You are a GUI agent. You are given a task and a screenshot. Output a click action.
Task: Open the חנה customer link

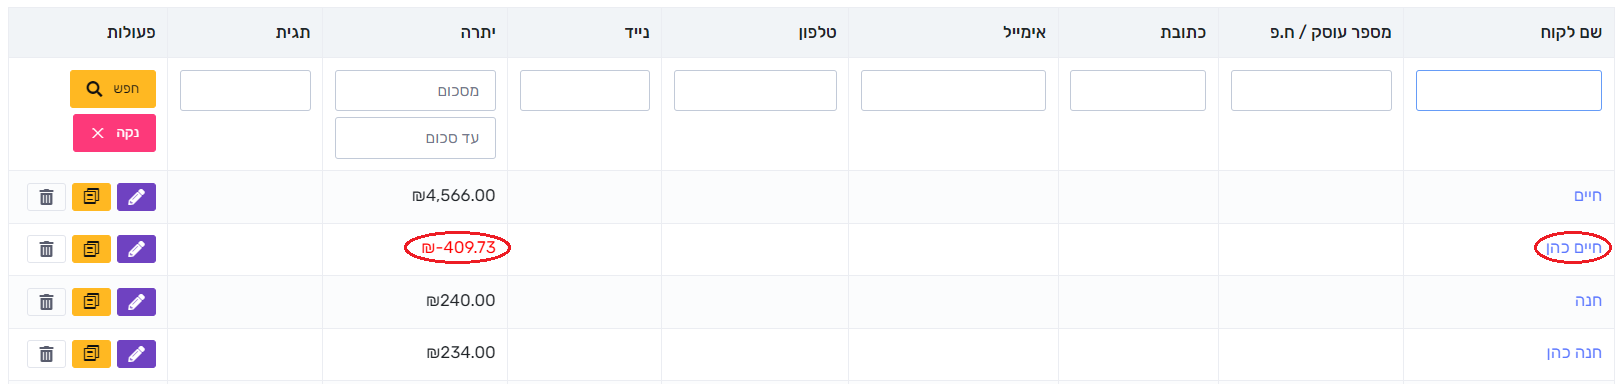(x=1588, y=300)
